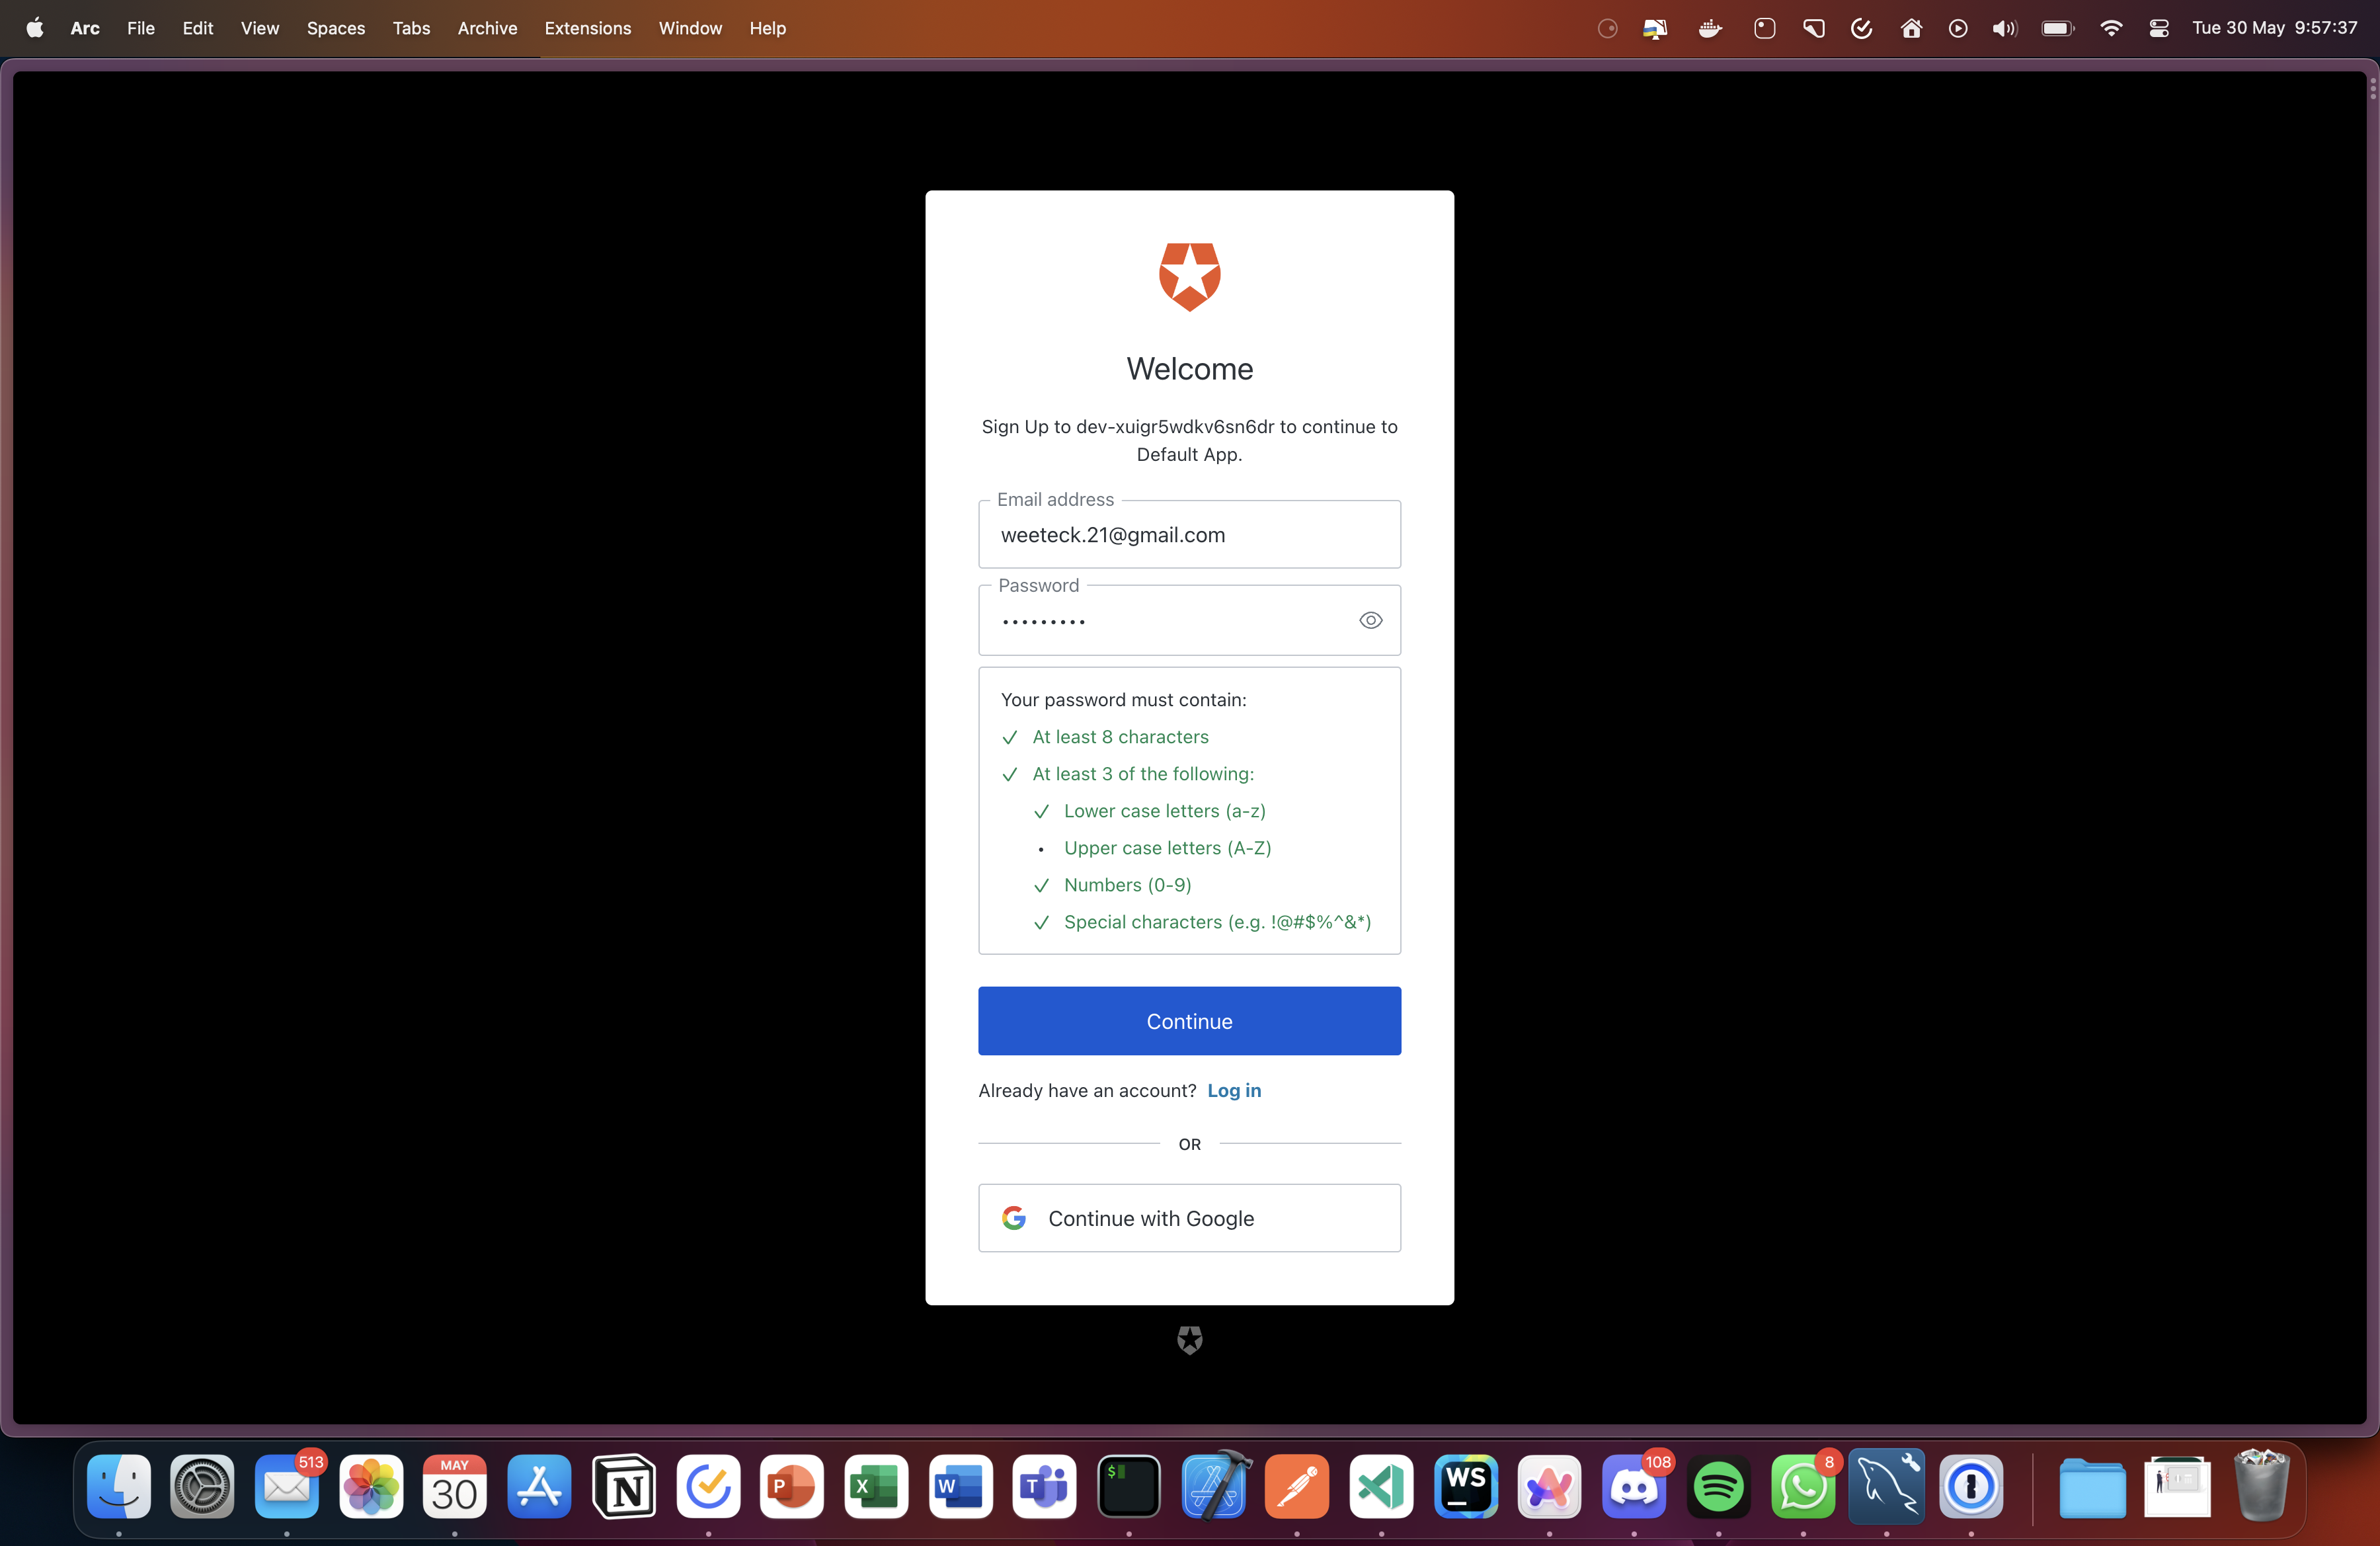
Task: Open the Docker menu bar icon
Action: coord(1710,28)
